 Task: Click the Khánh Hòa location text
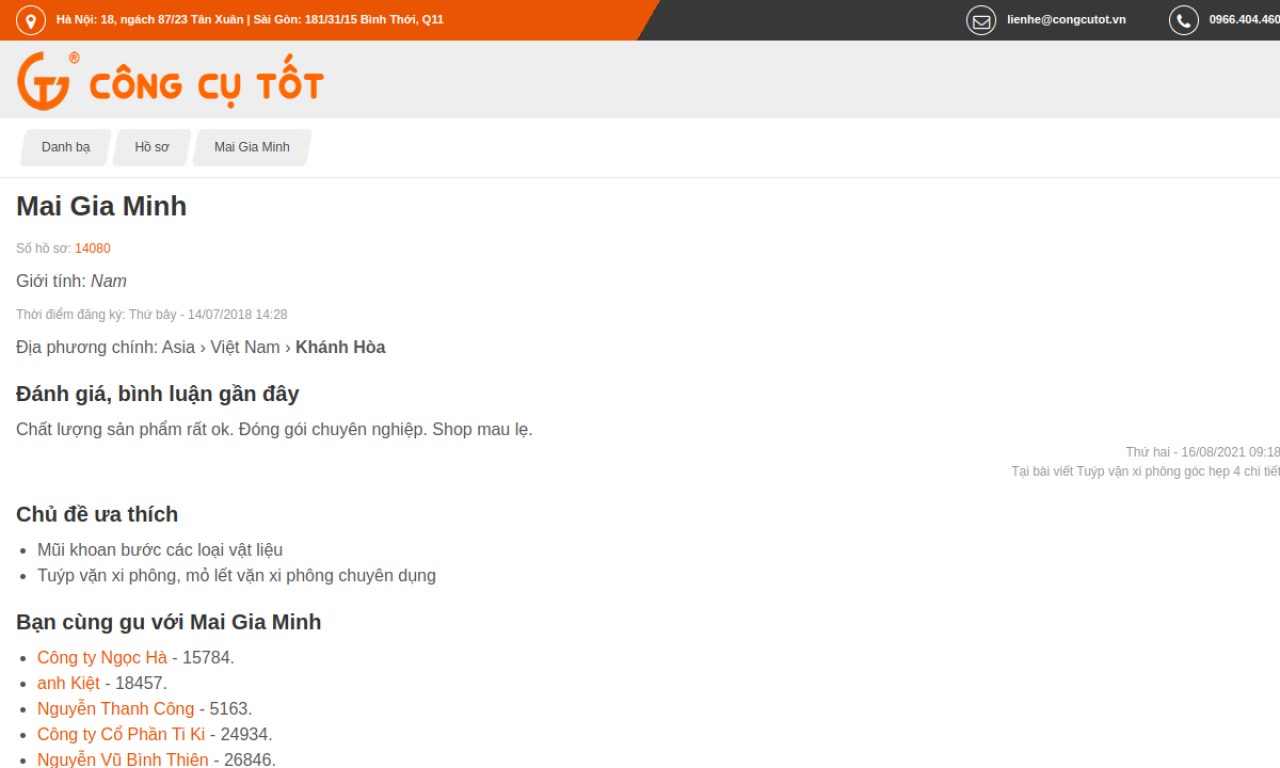coord(340,347)
